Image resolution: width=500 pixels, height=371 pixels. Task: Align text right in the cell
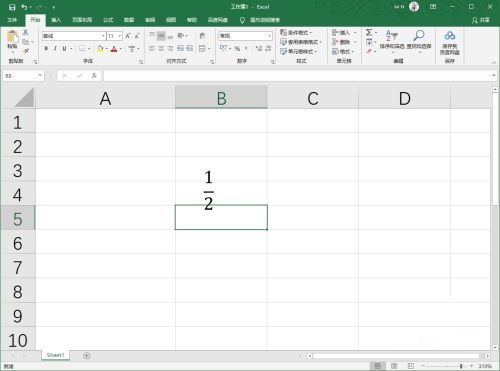[x=170, y=49]
